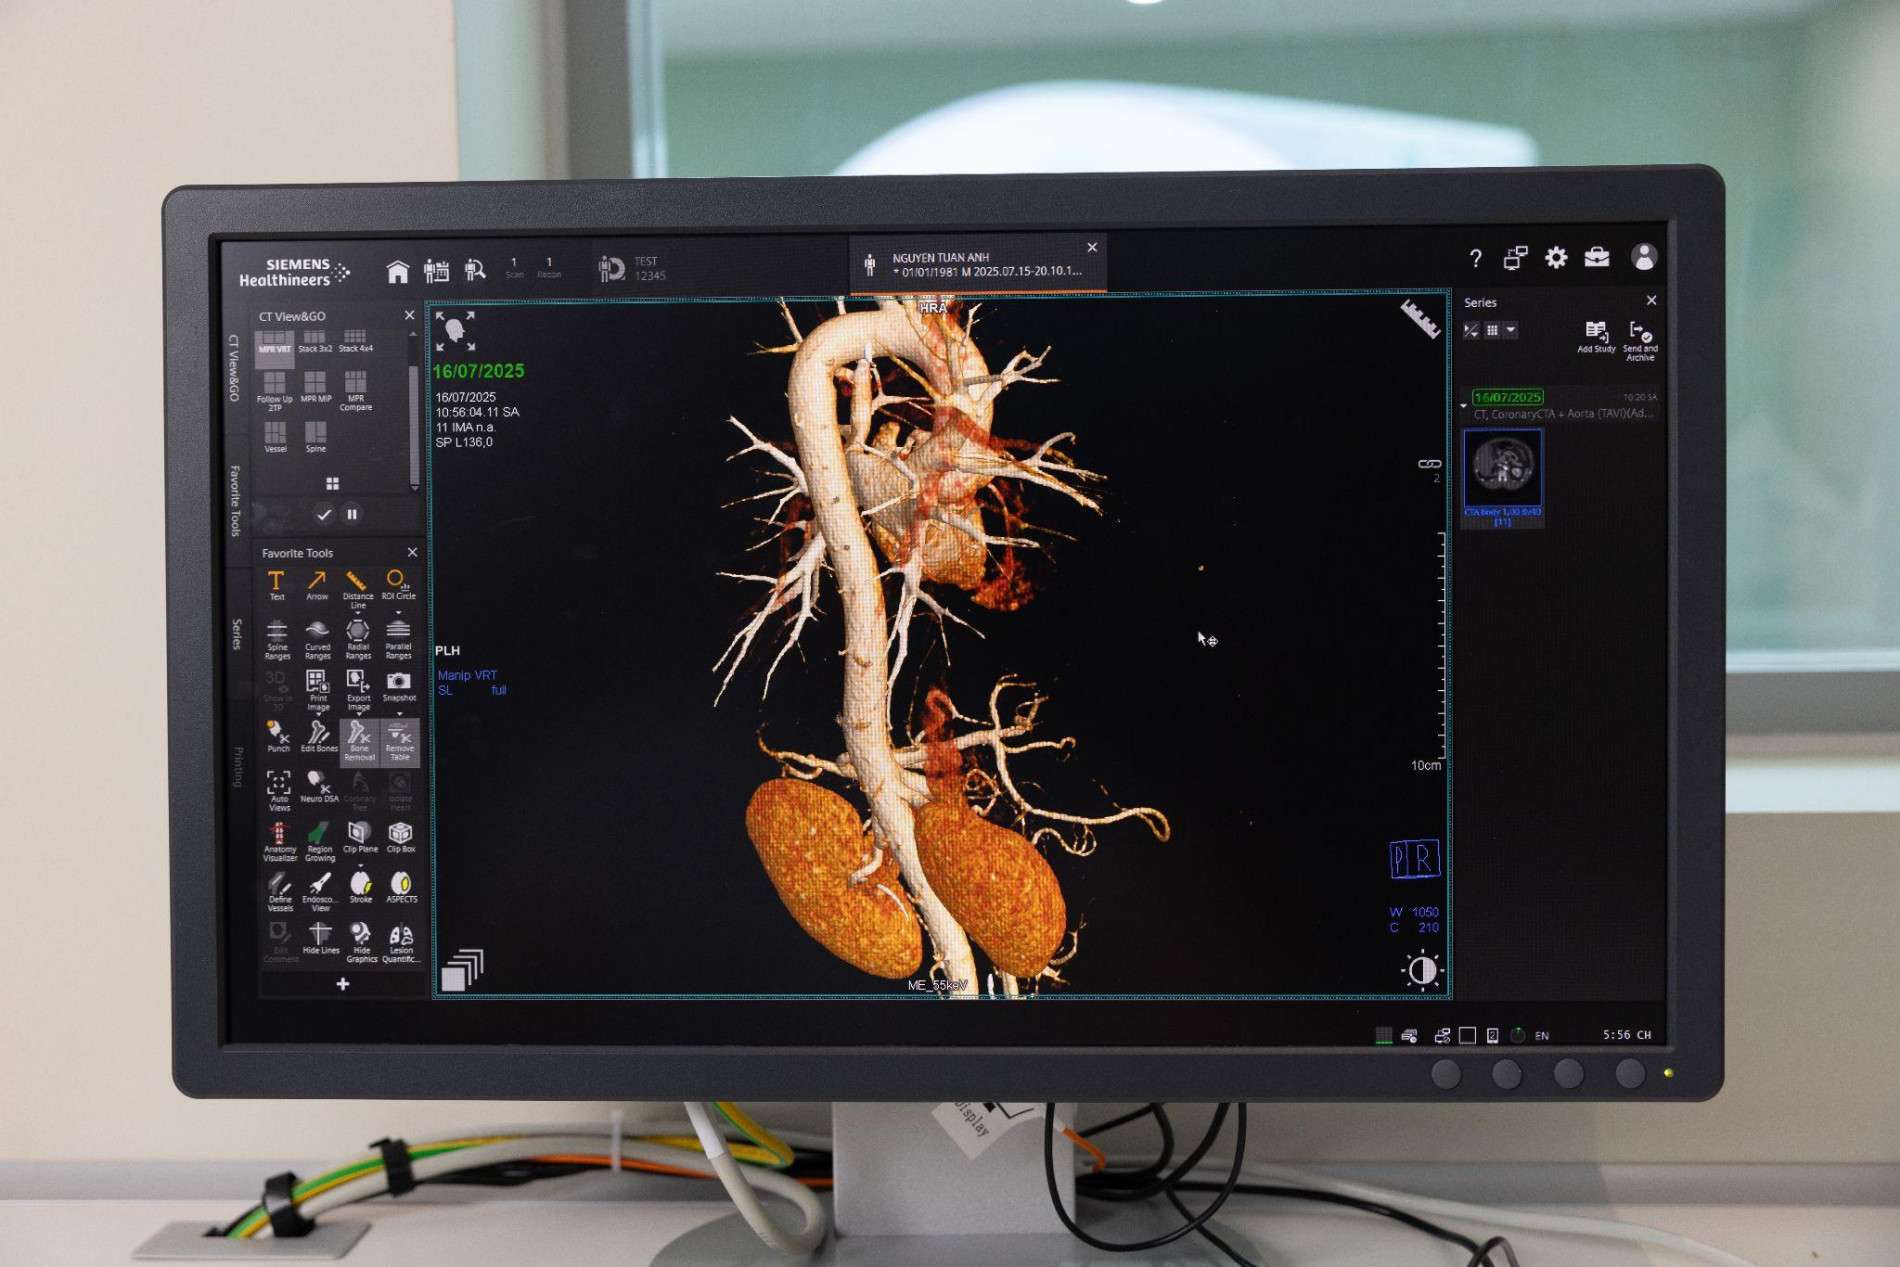The height and width of the screenshot is (1267, 1900).
Task: Select the Punch tool
Action: pos(277,734)
